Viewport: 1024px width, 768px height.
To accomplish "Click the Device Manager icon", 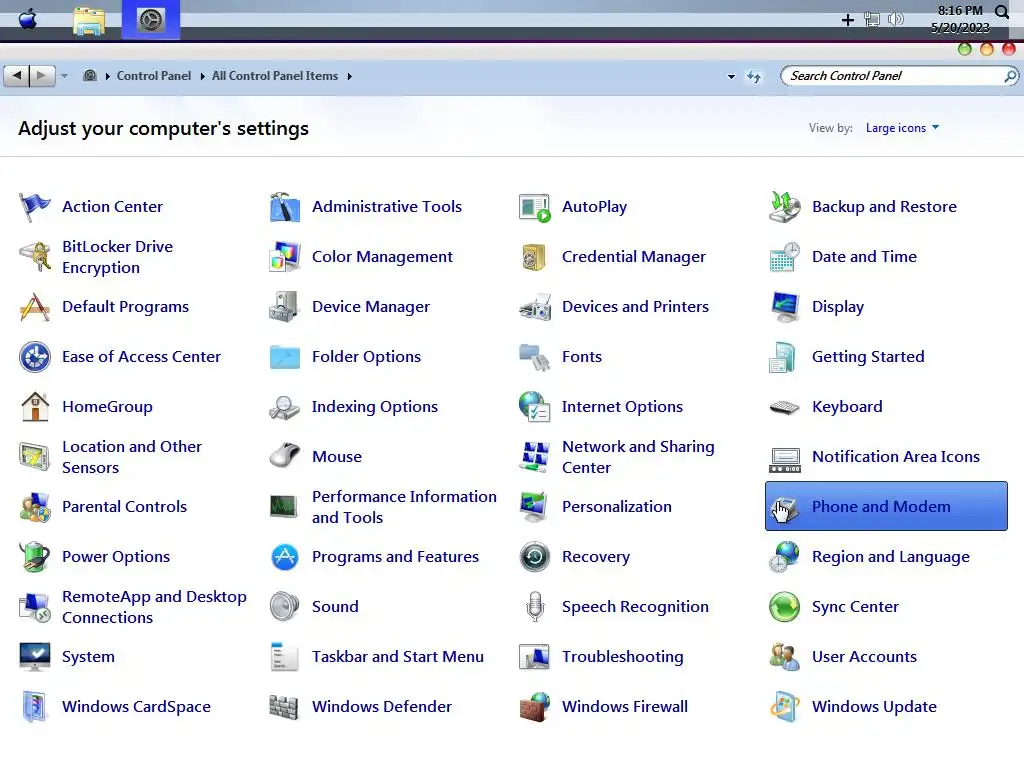I will pyautogui.click(x=285, y=307).
